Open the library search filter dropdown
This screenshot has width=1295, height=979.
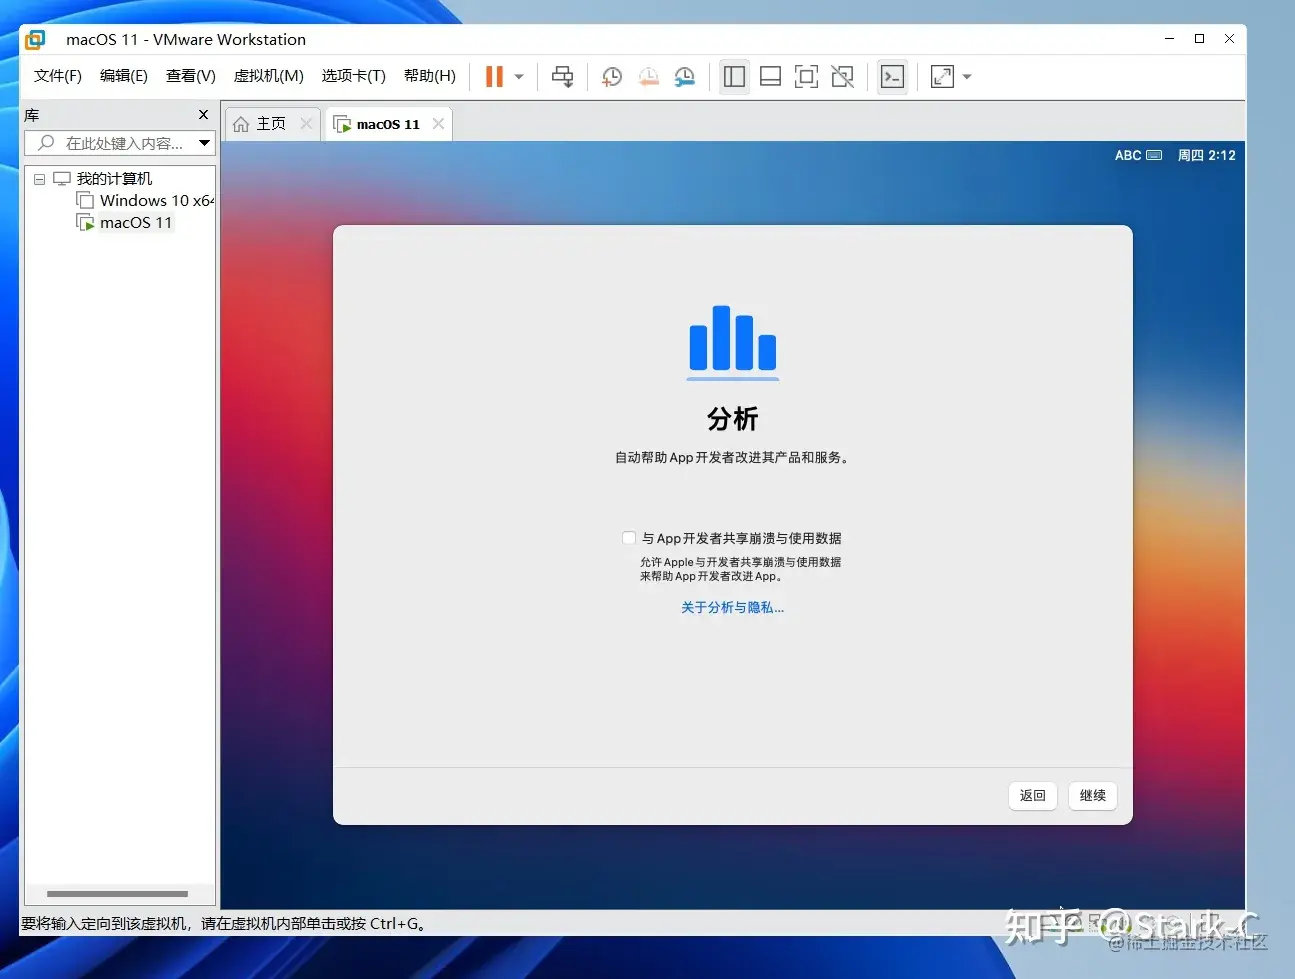coord(204,143)
